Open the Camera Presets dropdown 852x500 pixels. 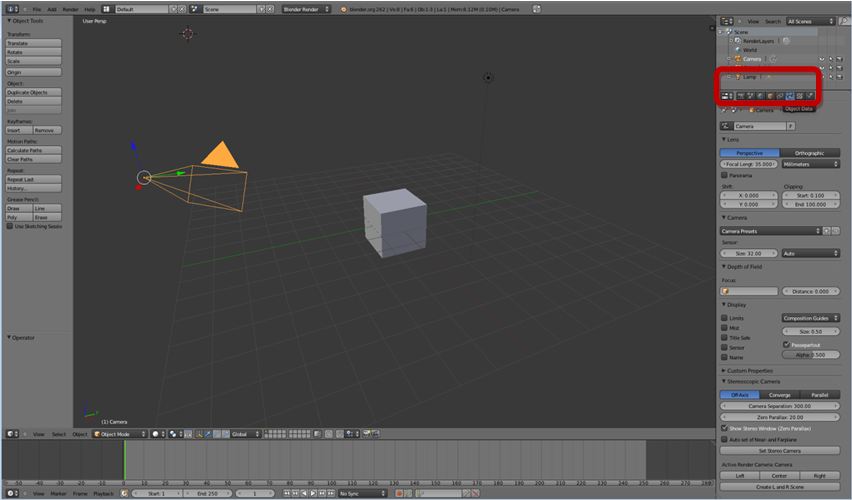[770, 231]
